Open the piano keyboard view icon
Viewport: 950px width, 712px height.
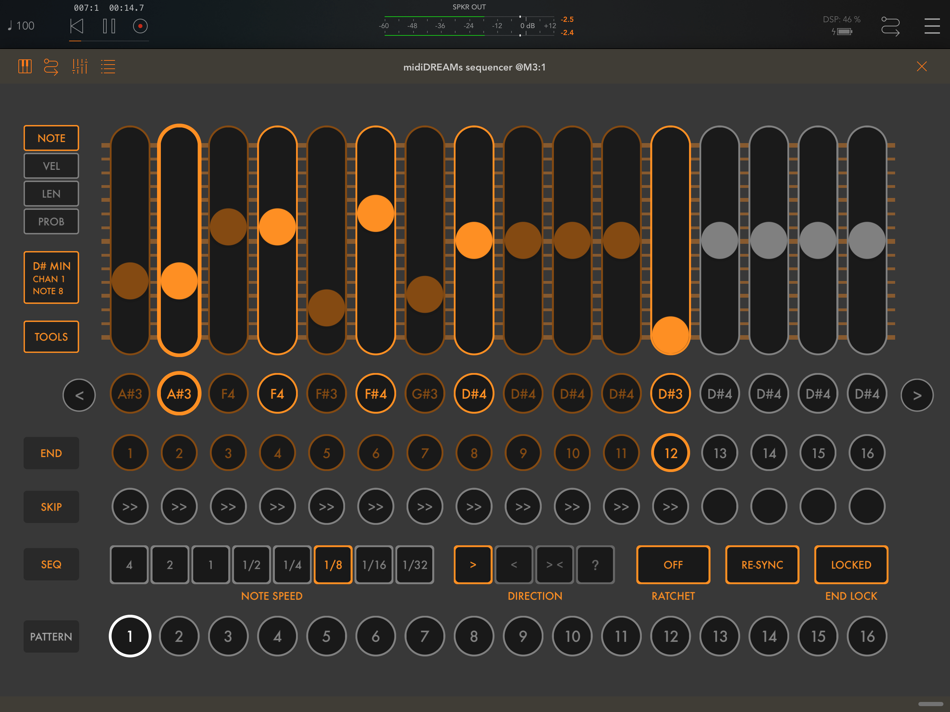click(x=25, y=67)
